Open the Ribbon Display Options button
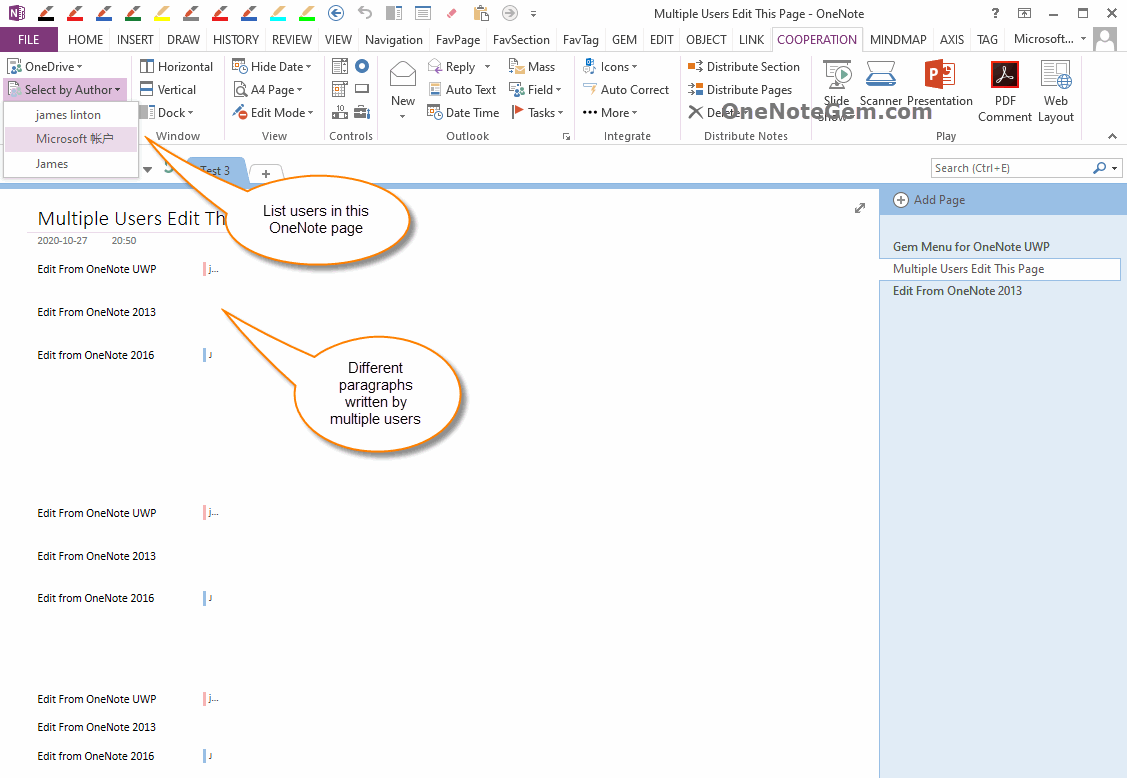This screenshot has height=778, width=1127. 1024,13
